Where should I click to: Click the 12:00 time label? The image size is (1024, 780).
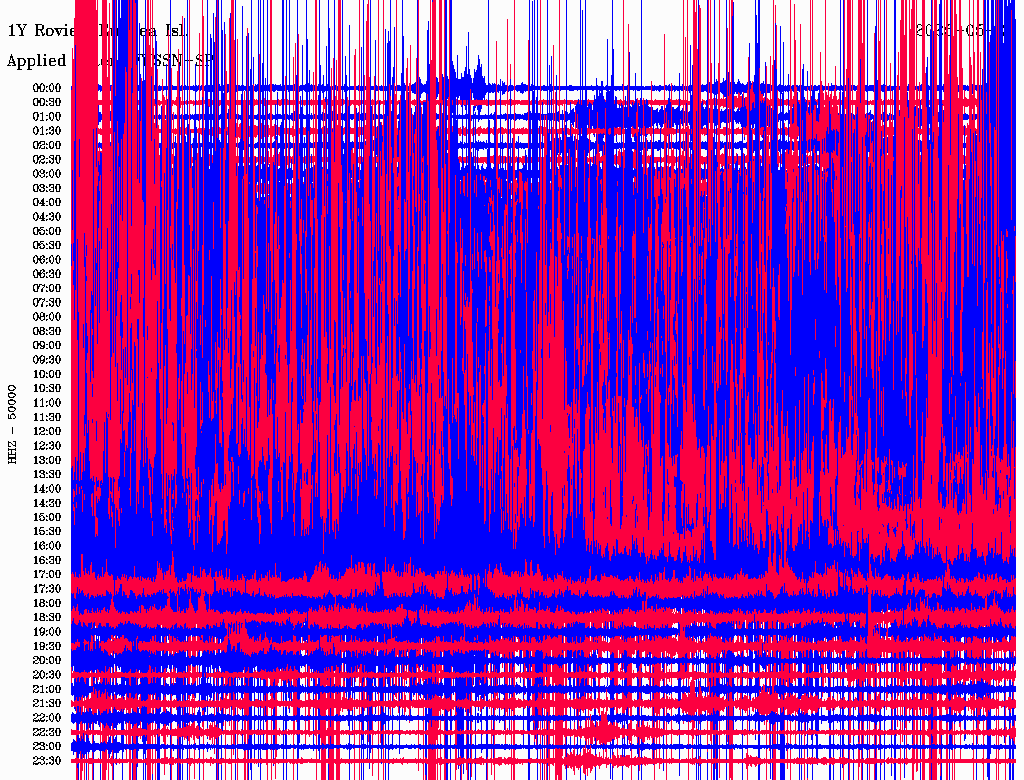click(47, 432)
